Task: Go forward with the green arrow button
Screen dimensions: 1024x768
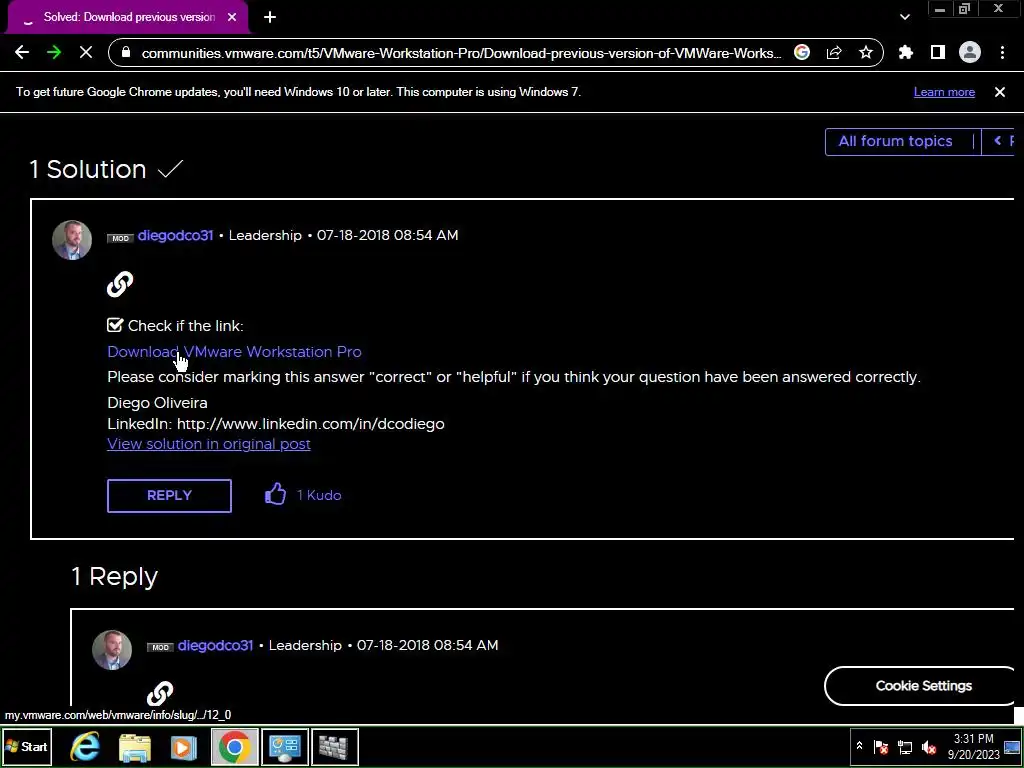Action: point(54,53)
